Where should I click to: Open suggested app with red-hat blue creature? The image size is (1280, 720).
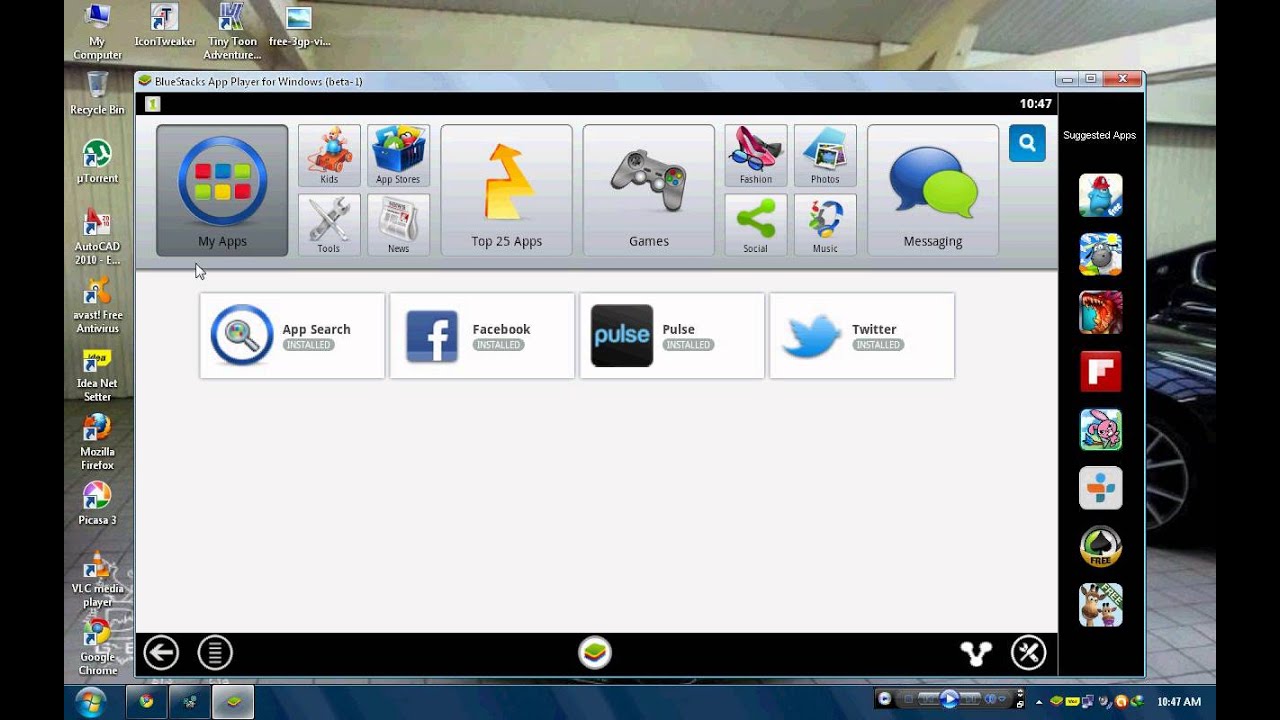click(x=1100, y=195)
